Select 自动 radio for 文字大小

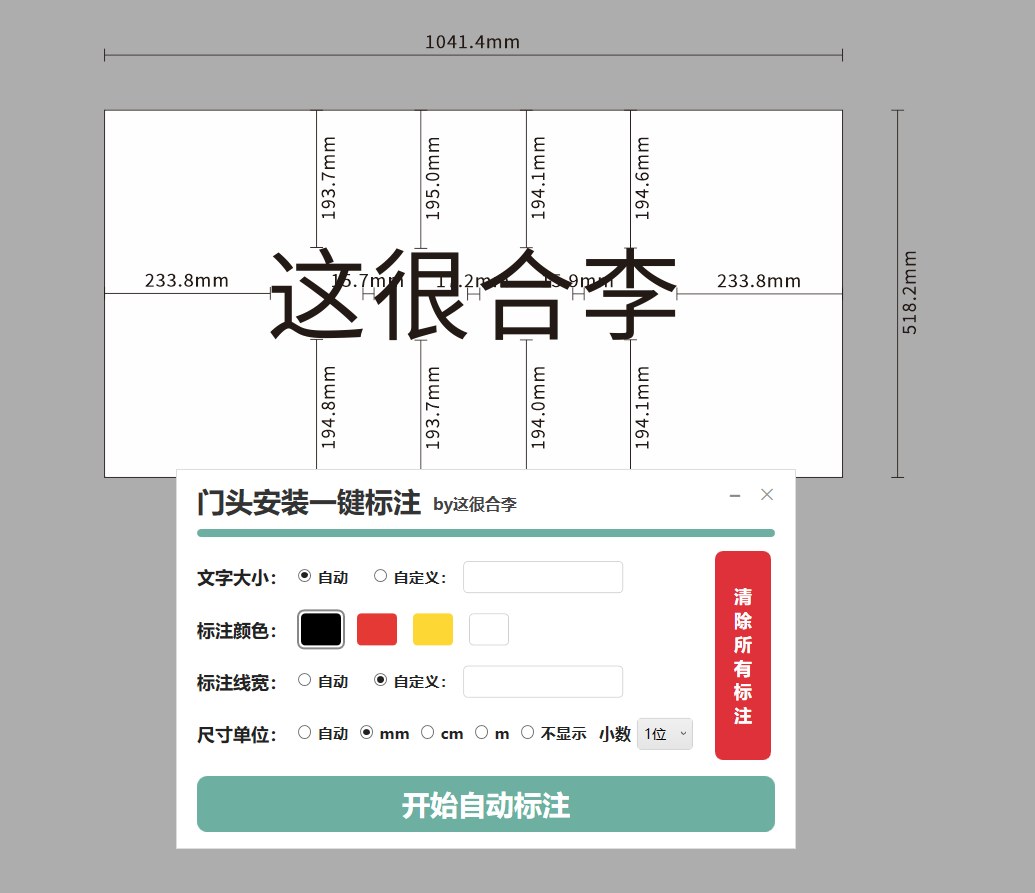304,576
